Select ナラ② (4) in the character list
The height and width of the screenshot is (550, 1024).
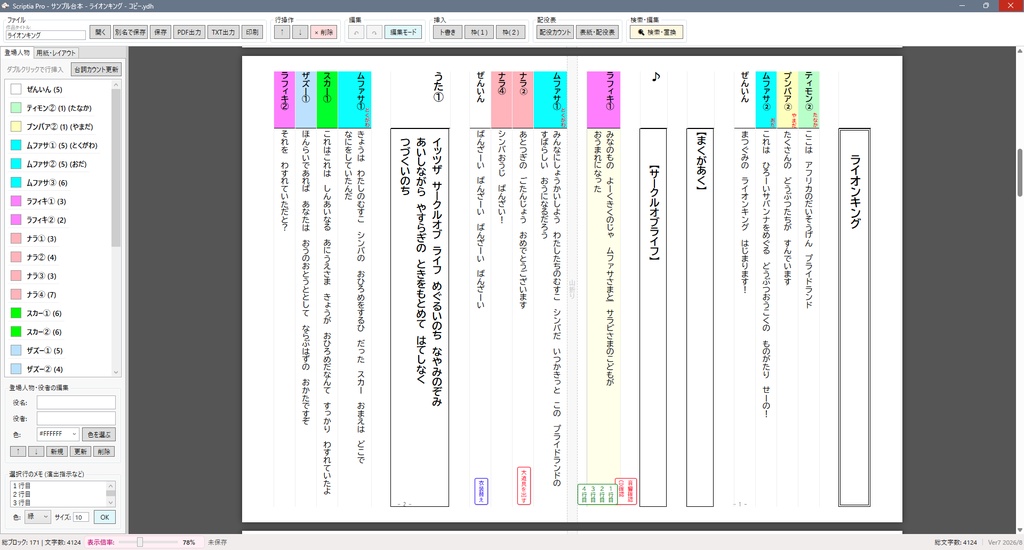[x=59, y=257]
